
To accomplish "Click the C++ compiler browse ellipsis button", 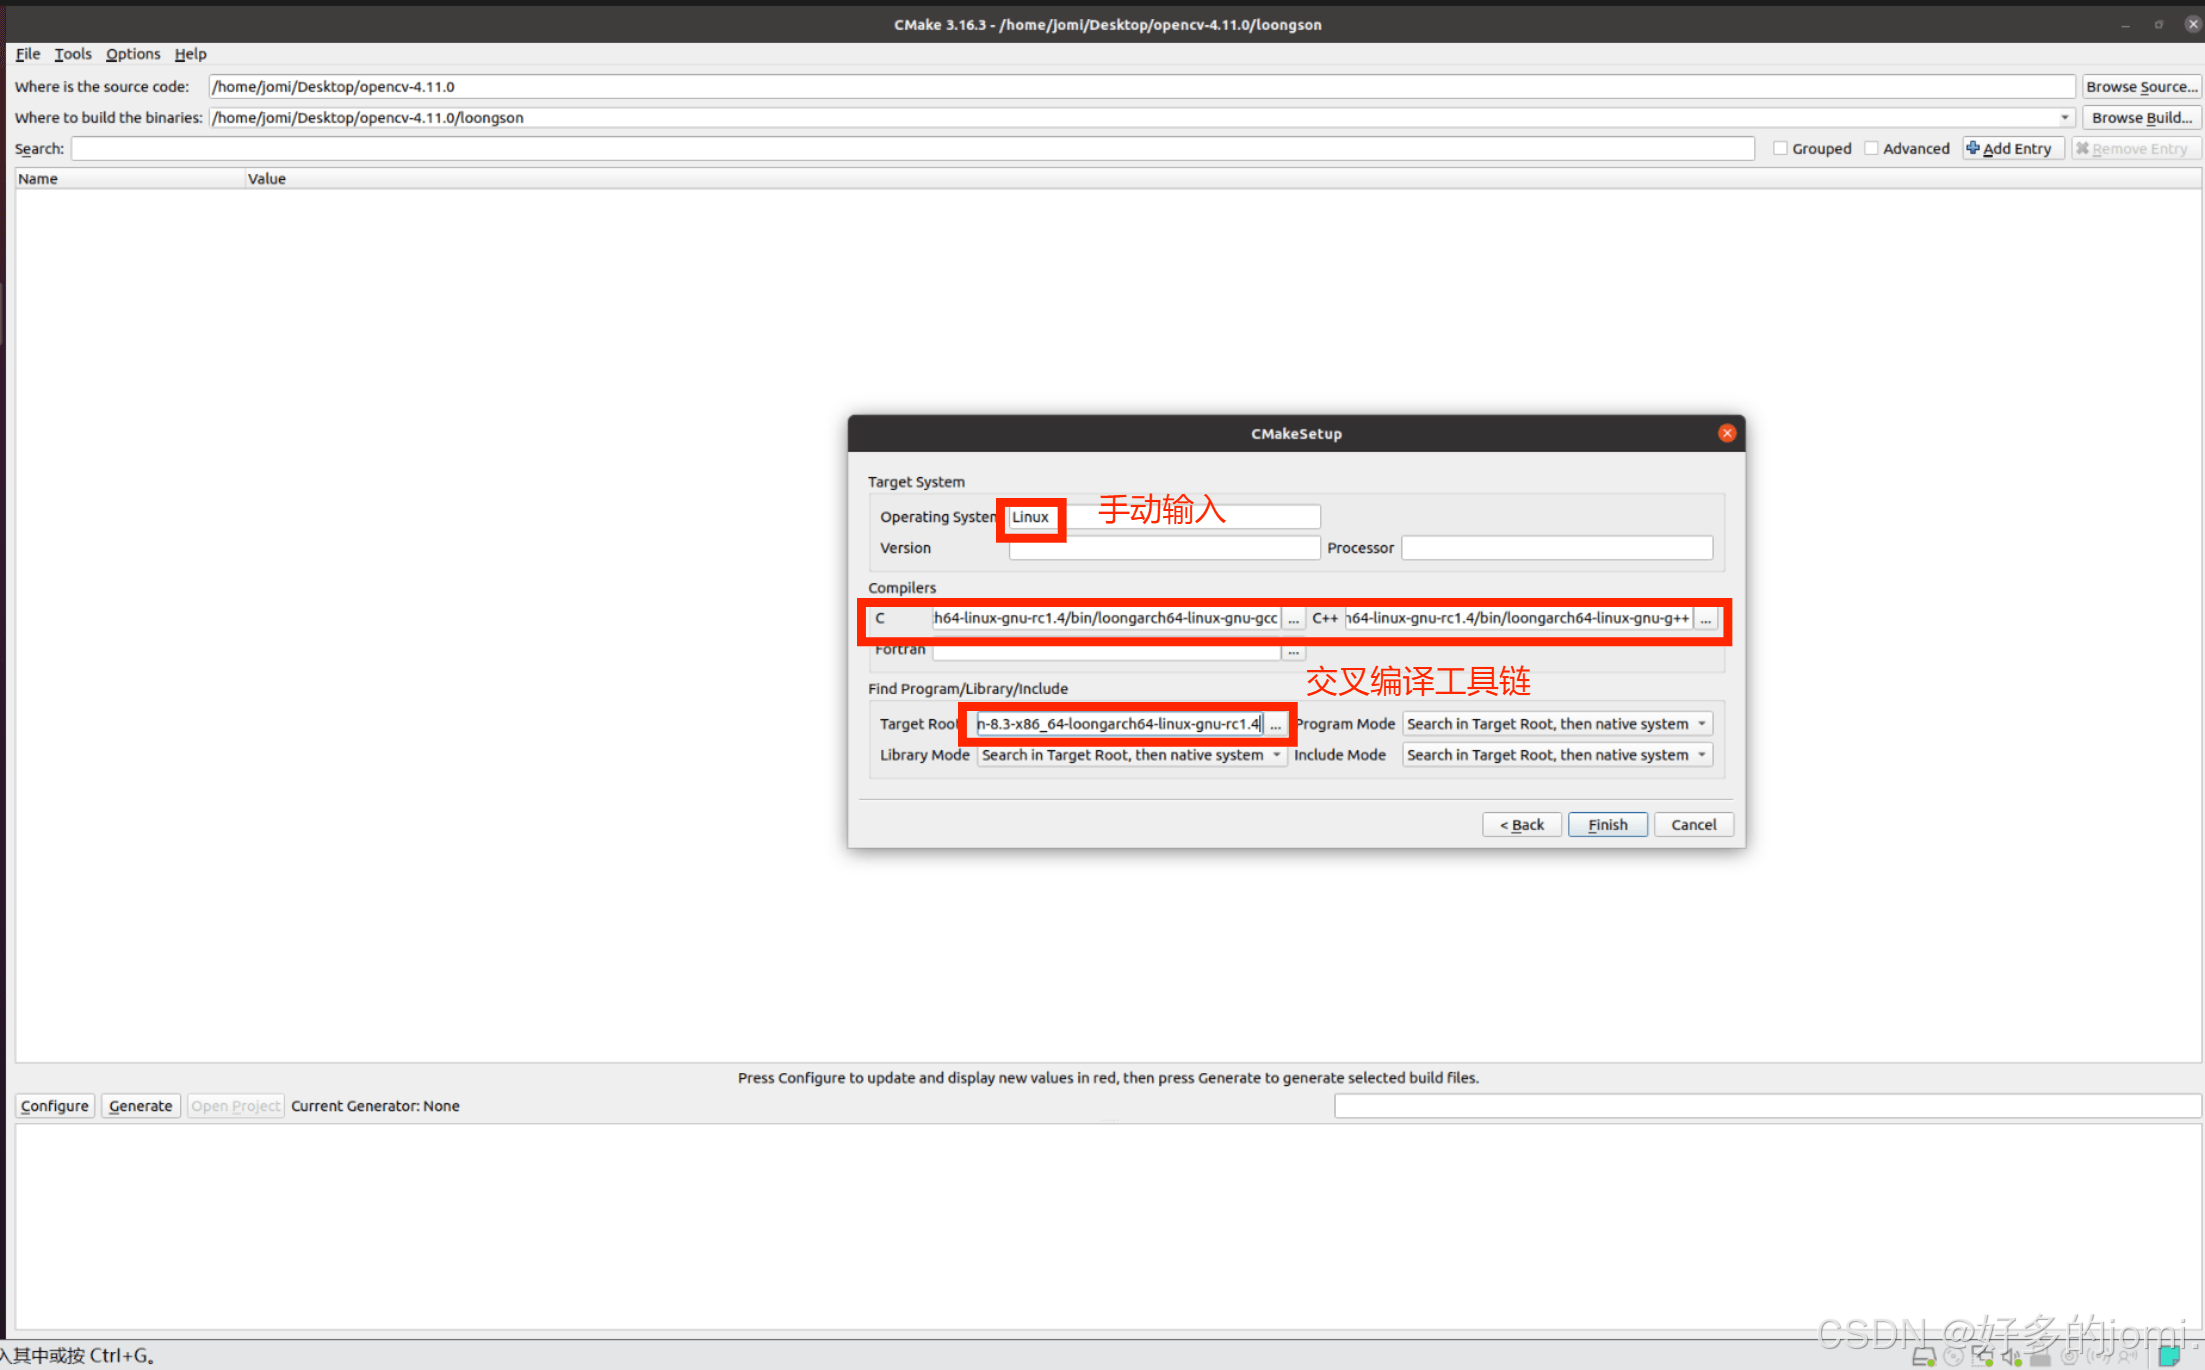I will click(x=1705, y=619).
